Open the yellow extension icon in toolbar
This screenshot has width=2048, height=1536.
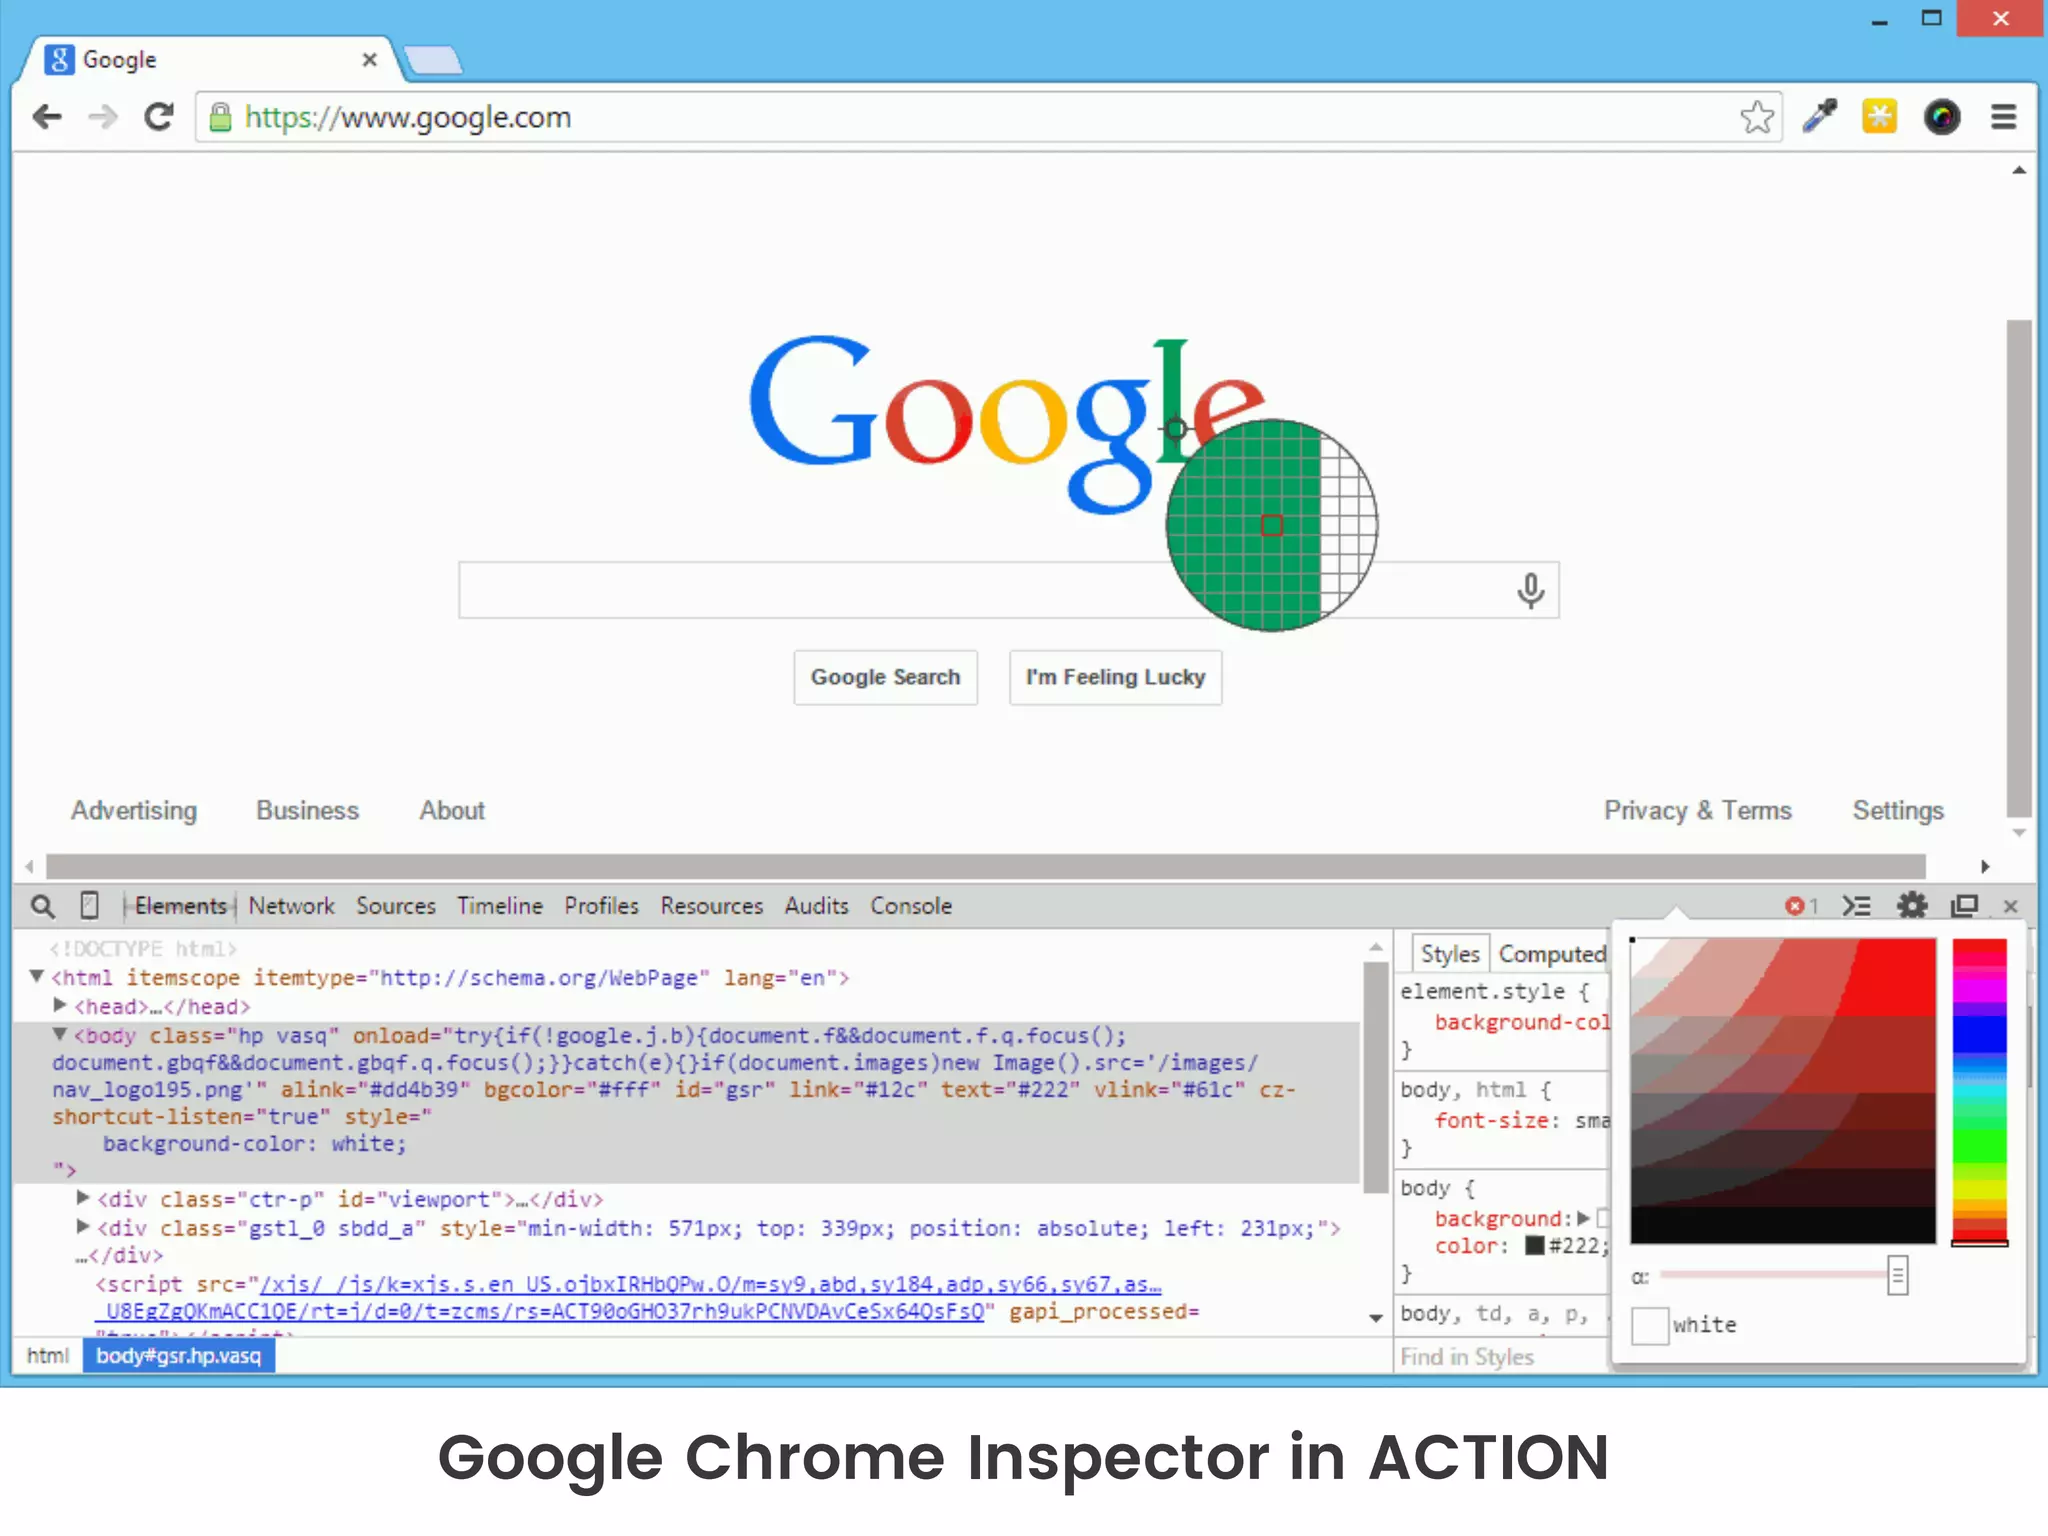1880,117
